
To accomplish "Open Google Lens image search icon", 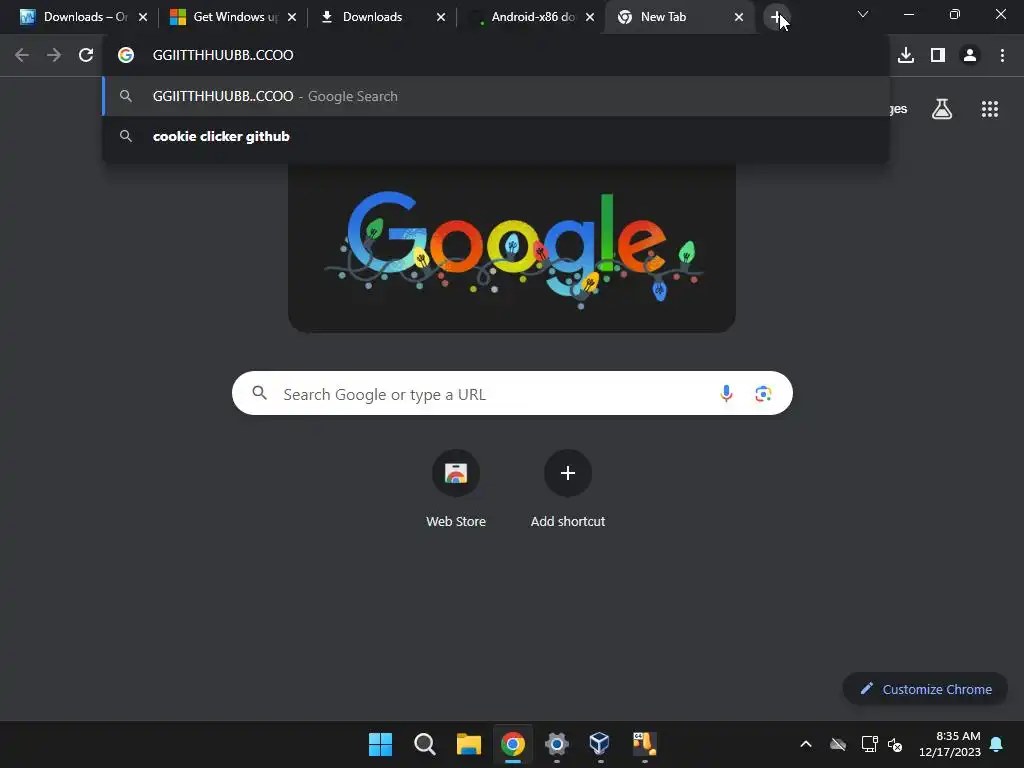I will pyautogui.click(x=763, y=393).
